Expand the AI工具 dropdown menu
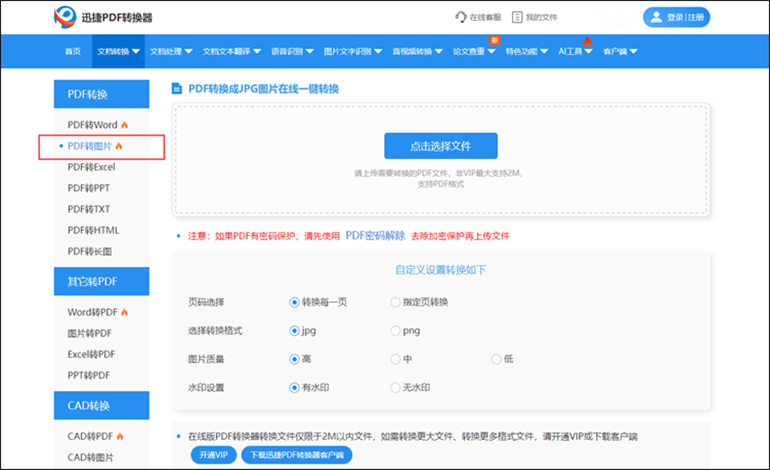The height and width of the screenshot is (470, 770). pyautogui.click(x=575, y=51)
